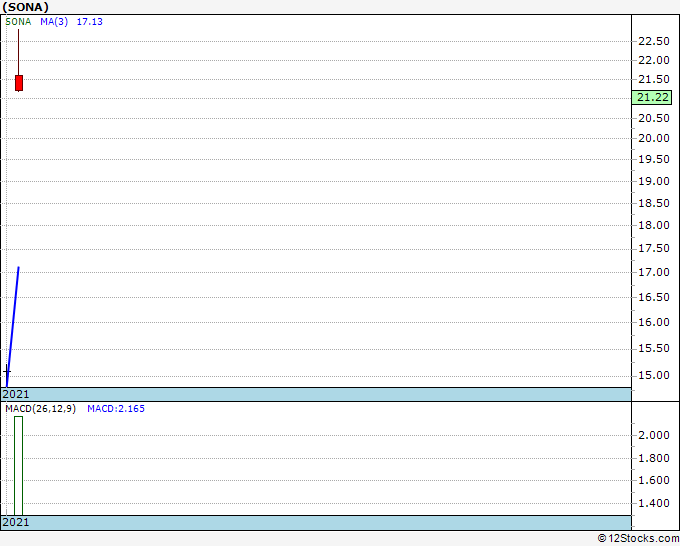The width and height of the screenshot is (680, 546).
Task: Click the red SONA candlestick body
Action: point(19,83)
